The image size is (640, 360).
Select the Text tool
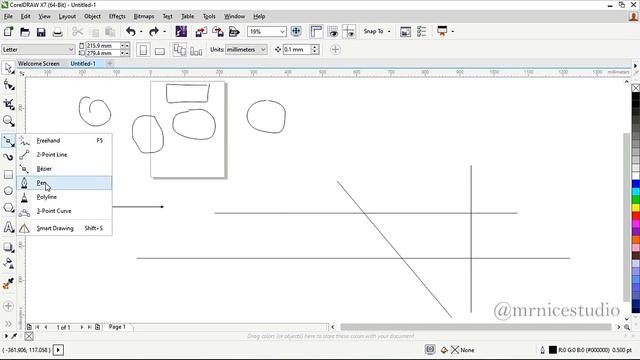tap(8, 227)
